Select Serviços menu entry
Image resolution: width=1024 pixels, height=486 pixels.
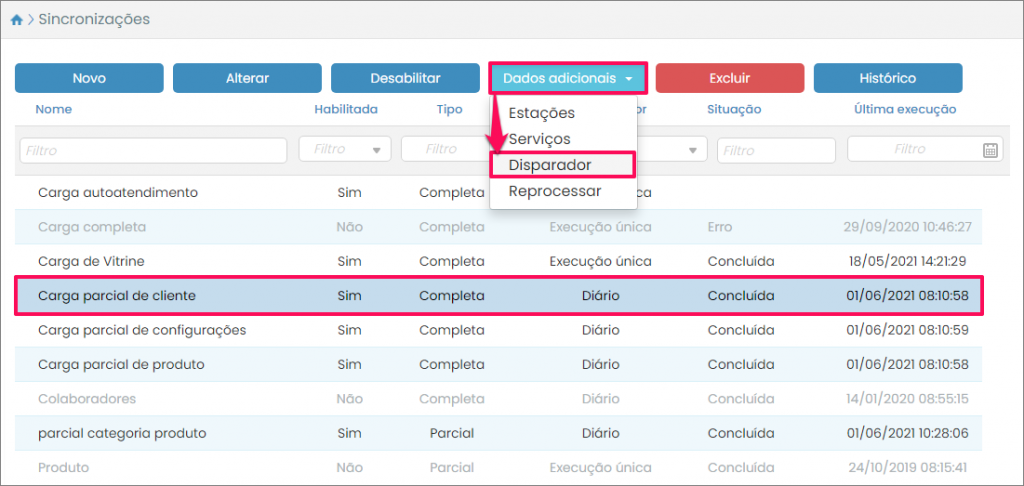[x=539, y=139]
